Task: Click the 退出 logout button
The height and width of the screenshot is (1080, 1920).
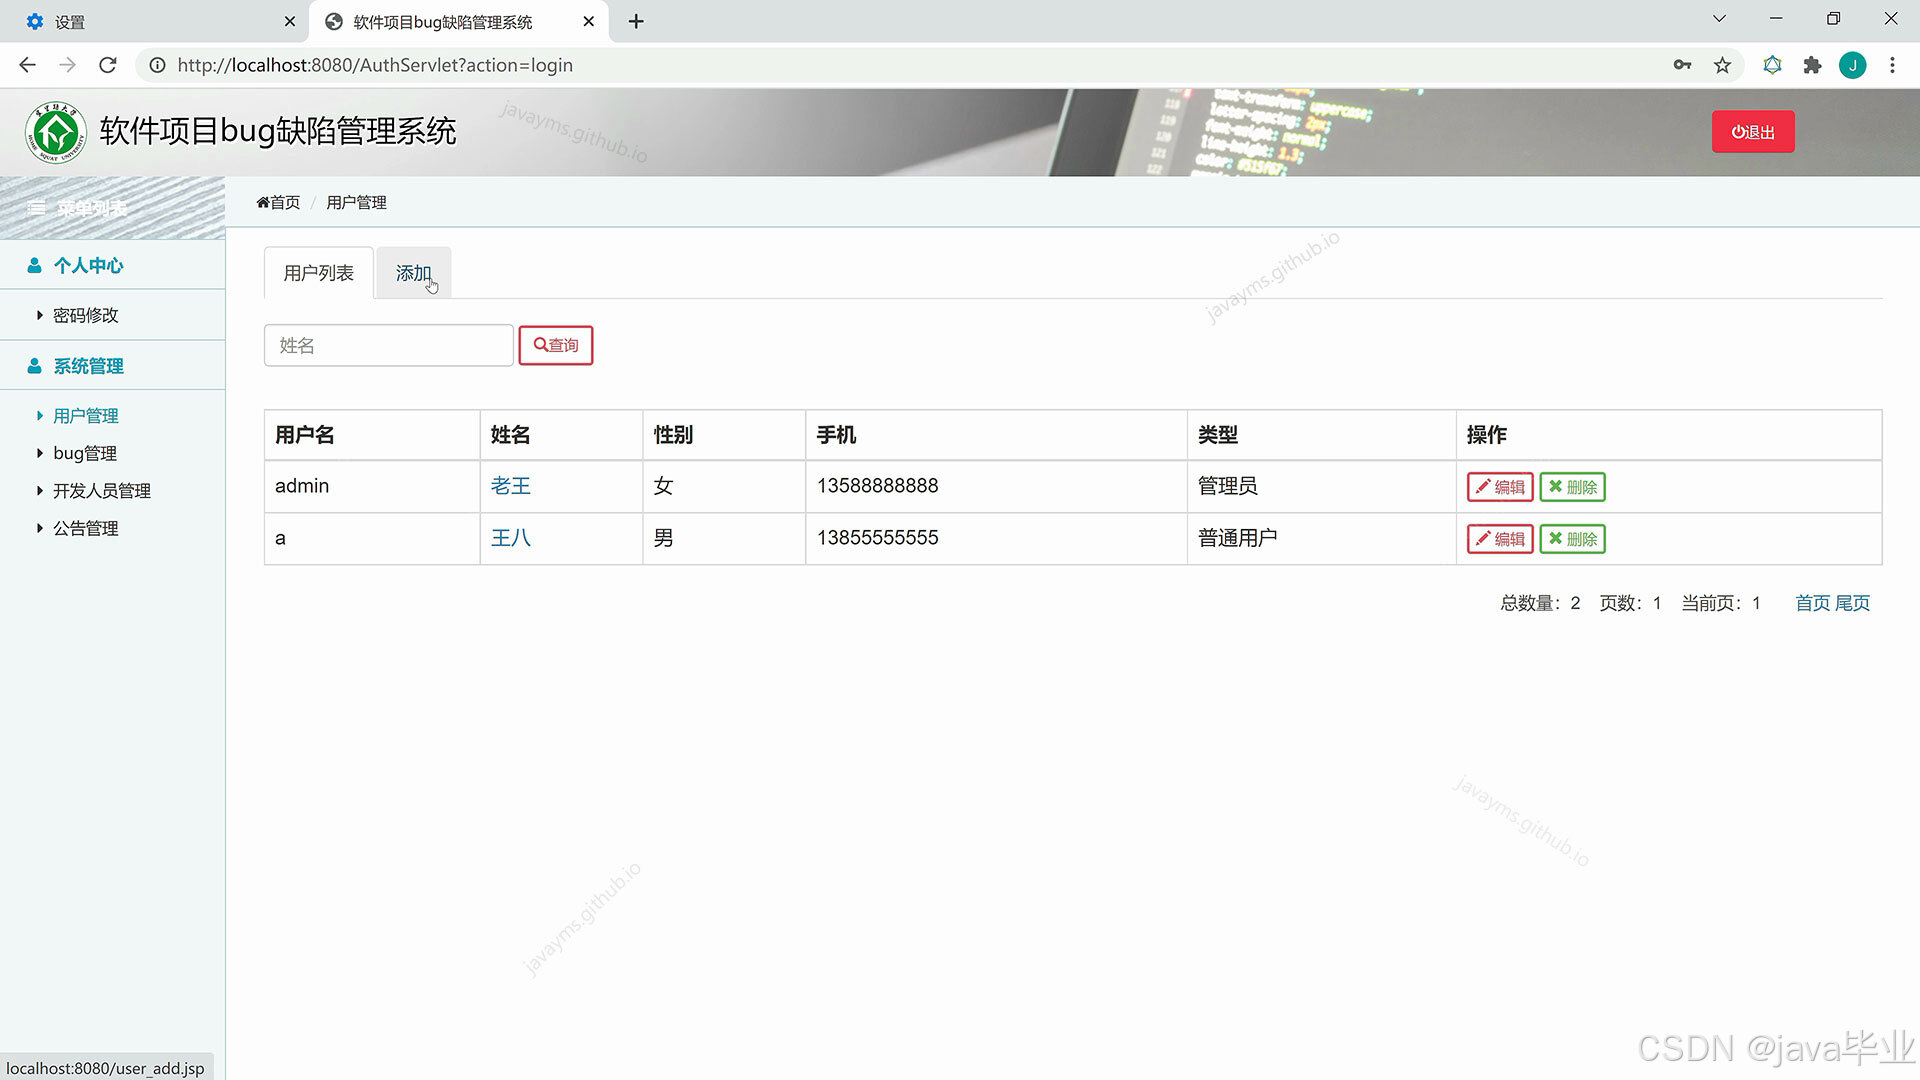Action: (x=1753, y=132)
